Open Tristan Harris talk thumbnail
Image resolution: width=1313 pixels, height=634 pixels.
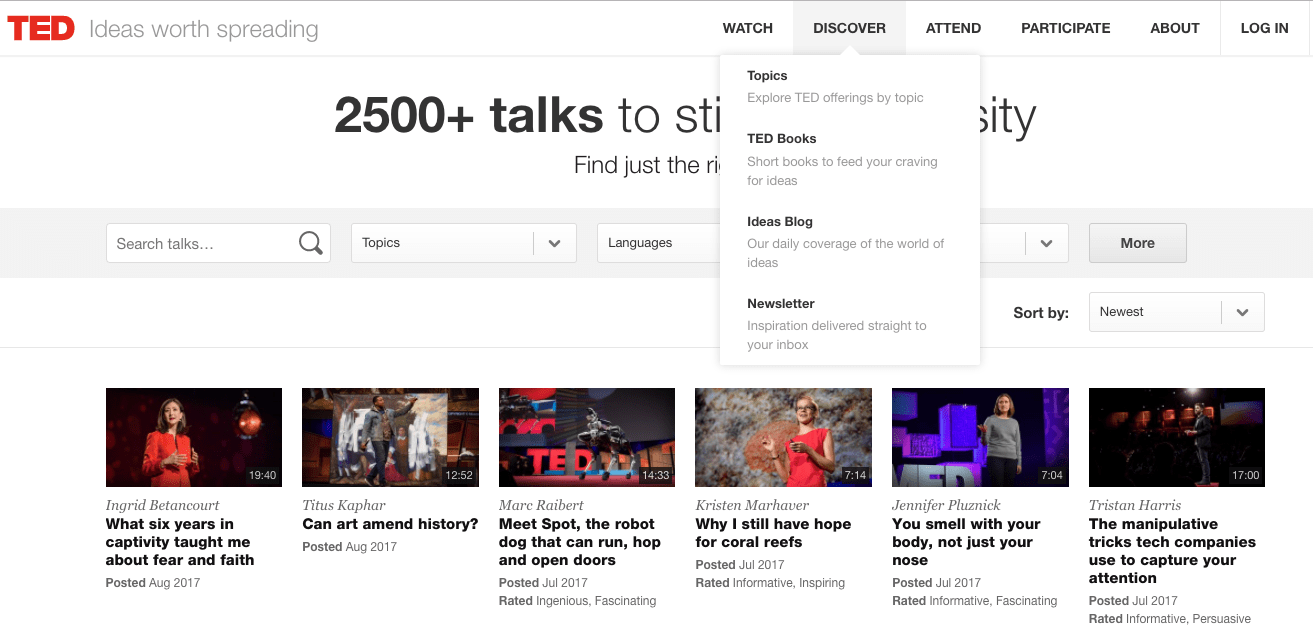(x=1177, y=438)
